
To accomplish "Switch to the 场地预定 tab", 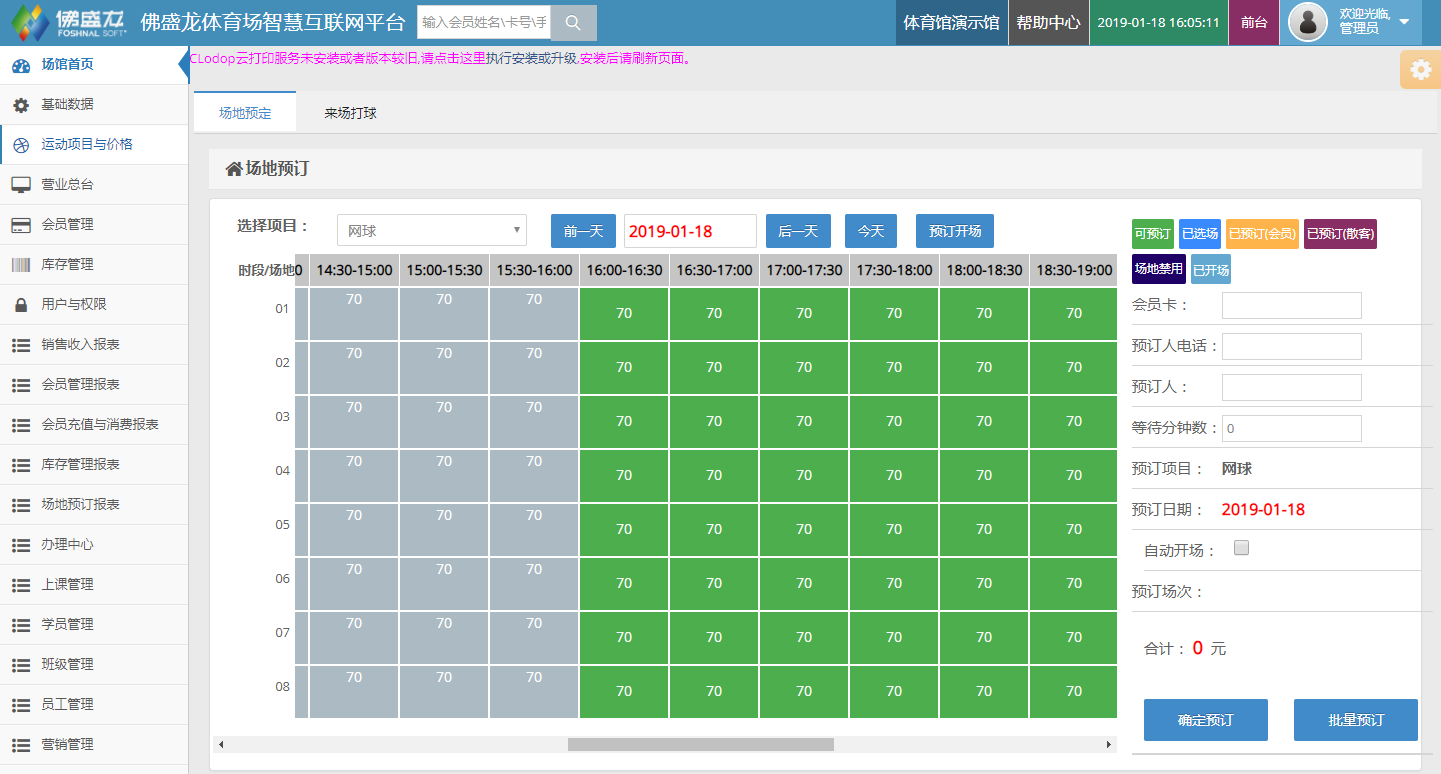I will (x=245, y=113).
